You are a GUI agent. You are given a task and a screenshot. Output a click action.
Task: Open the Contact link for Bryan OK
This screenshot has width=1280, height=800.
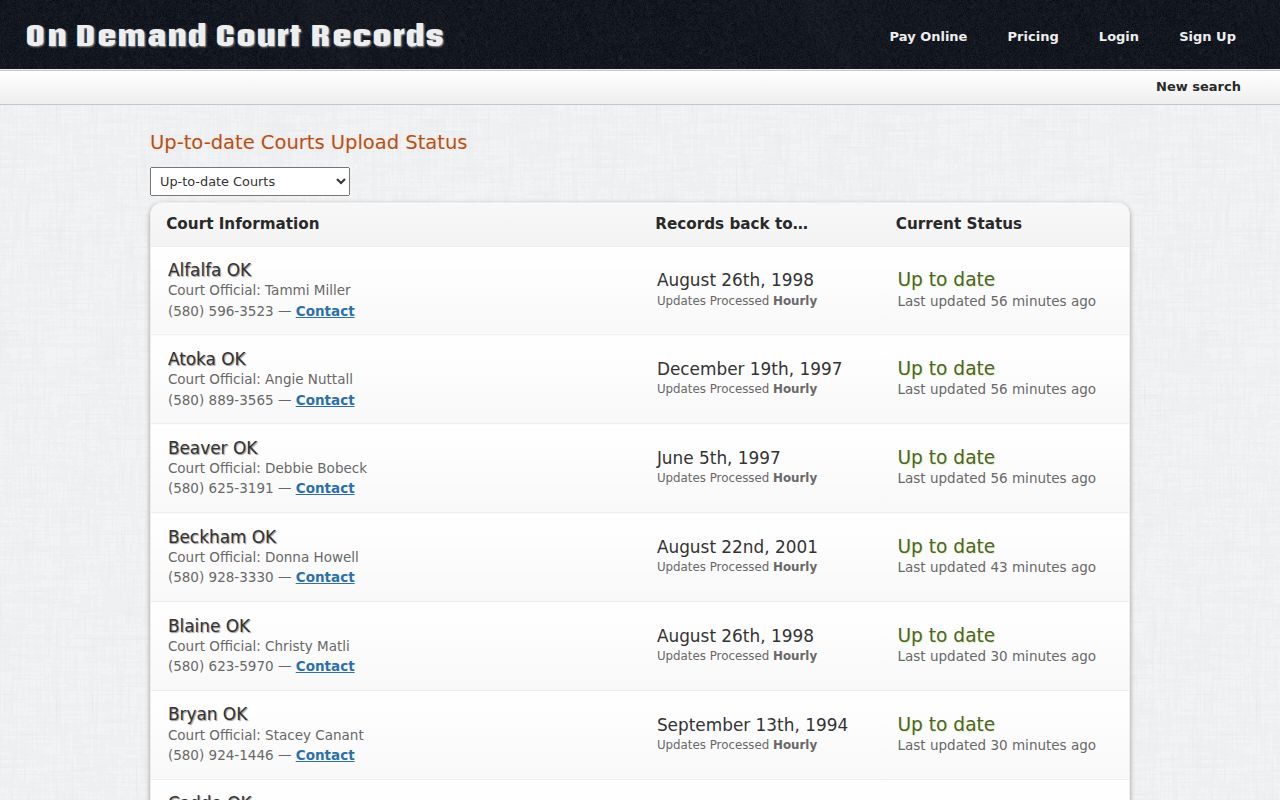325,755
